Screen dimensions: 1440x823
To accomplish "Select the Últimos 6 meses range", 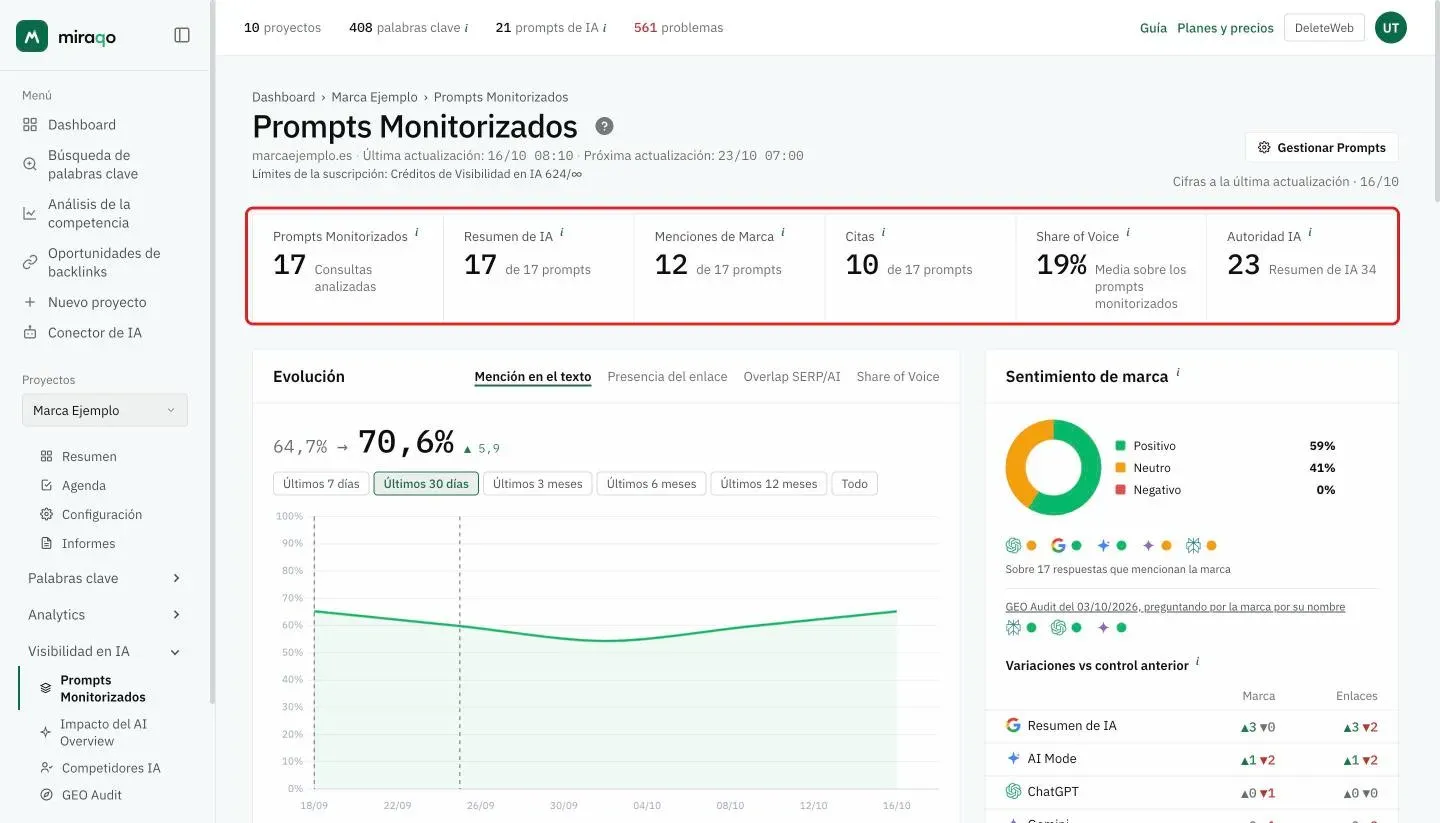I will click(652, 484).
